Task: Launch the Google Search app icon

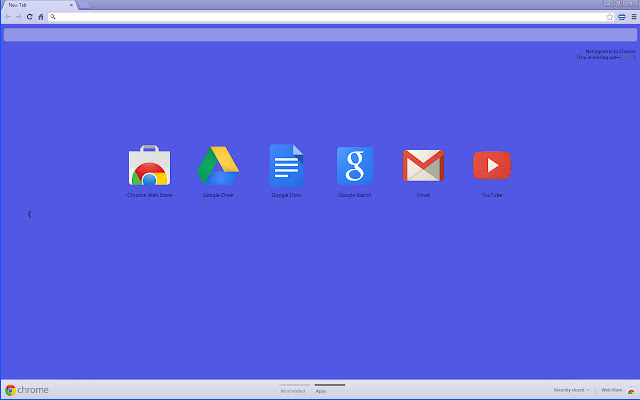Action: (355, 165)
